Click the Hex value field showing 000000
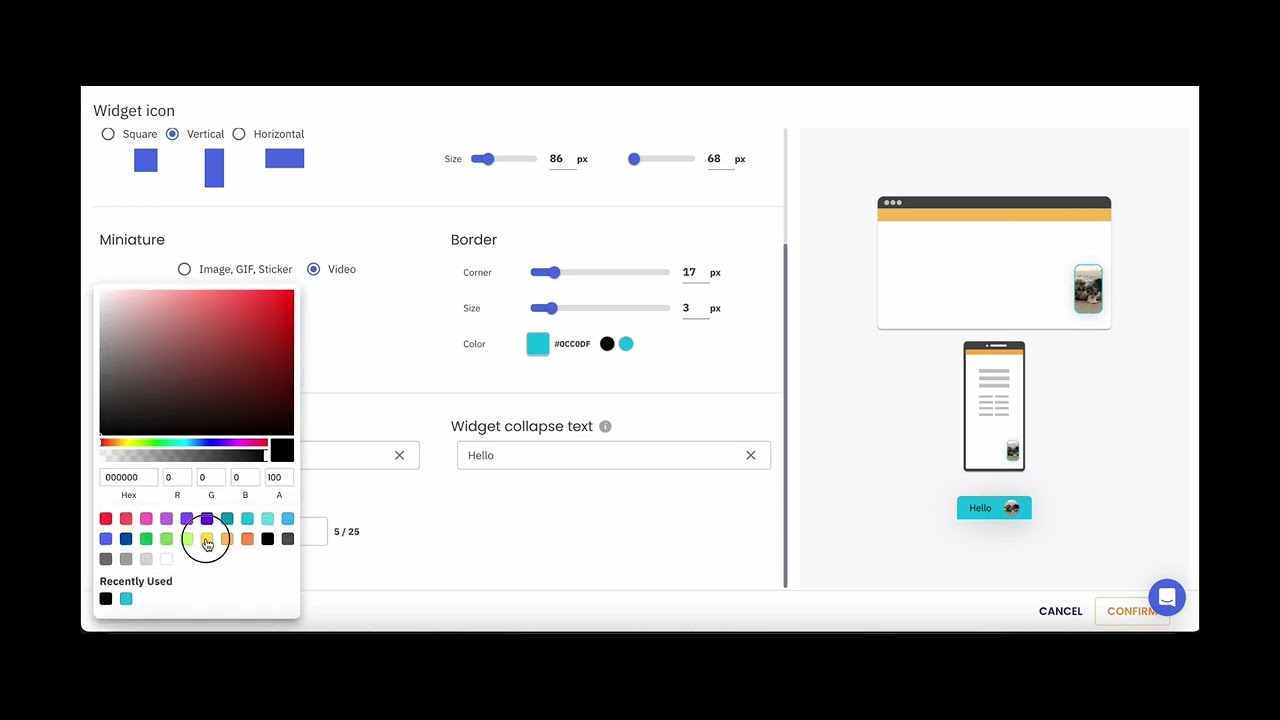The height and width of the screenshot is (720, 1280). [128, 477]
